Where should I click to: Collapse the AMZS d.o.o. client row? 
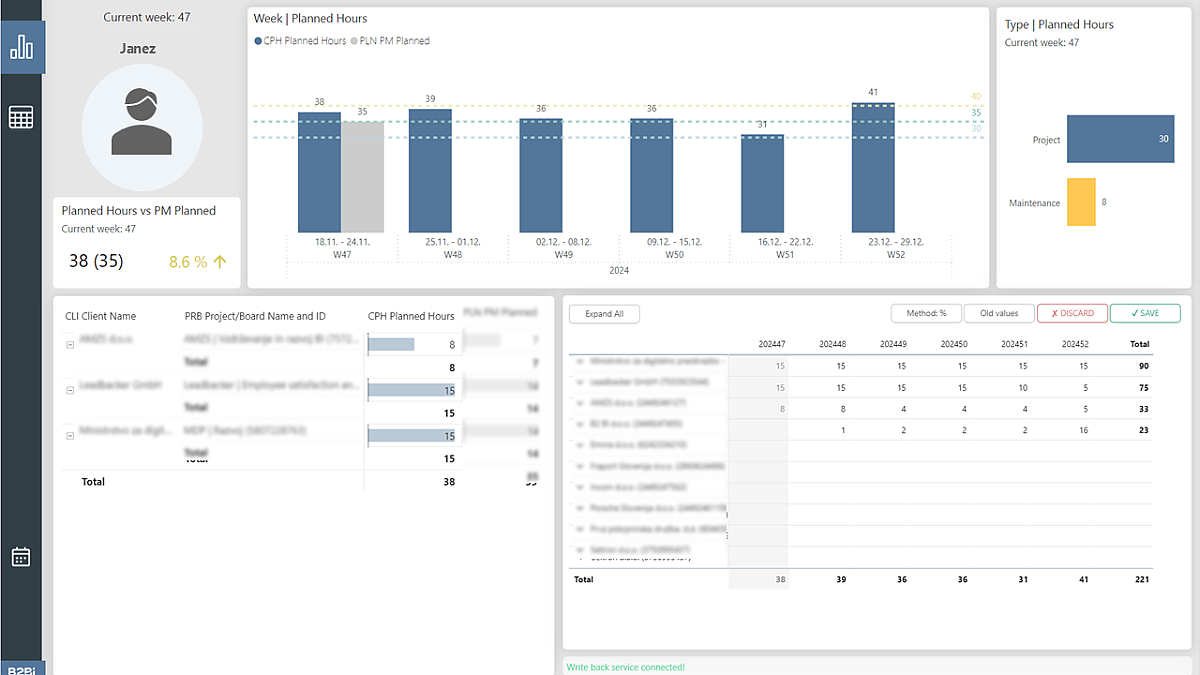click(x=70, y=344)
